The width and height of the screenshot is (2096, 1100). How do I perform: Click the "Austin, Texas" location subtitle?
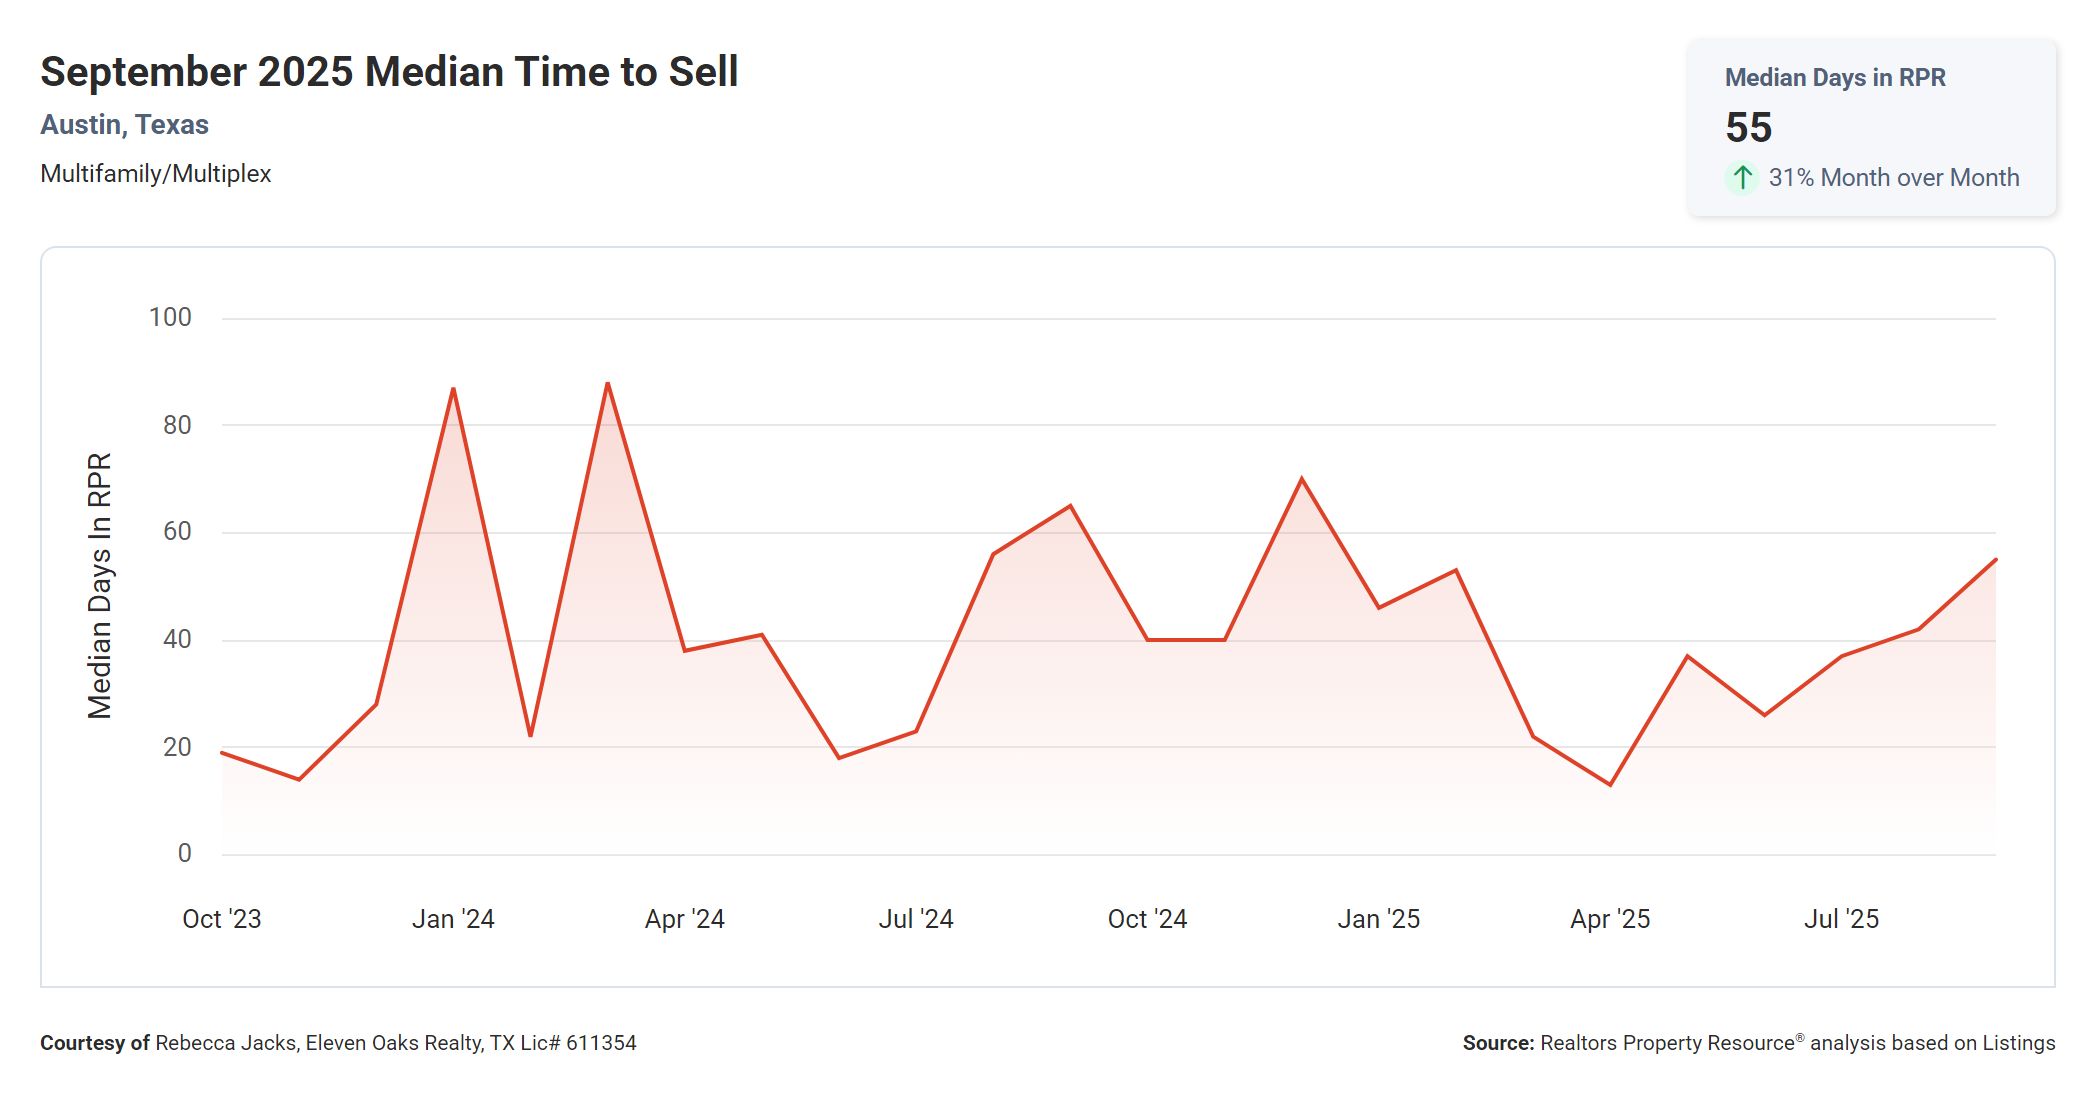coord(124,125)
